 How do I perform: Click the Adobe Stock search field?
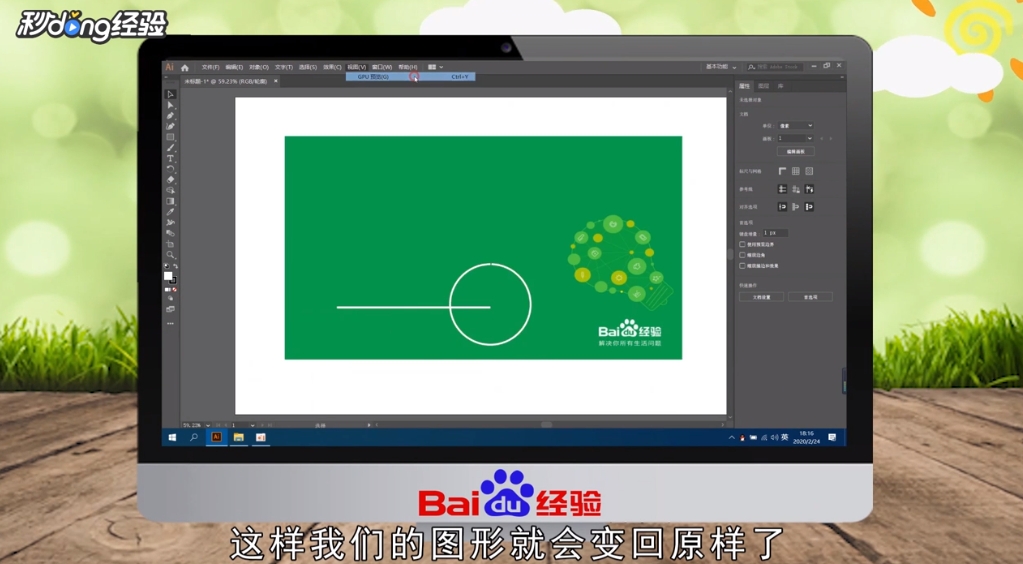click(x=775, y=67)
